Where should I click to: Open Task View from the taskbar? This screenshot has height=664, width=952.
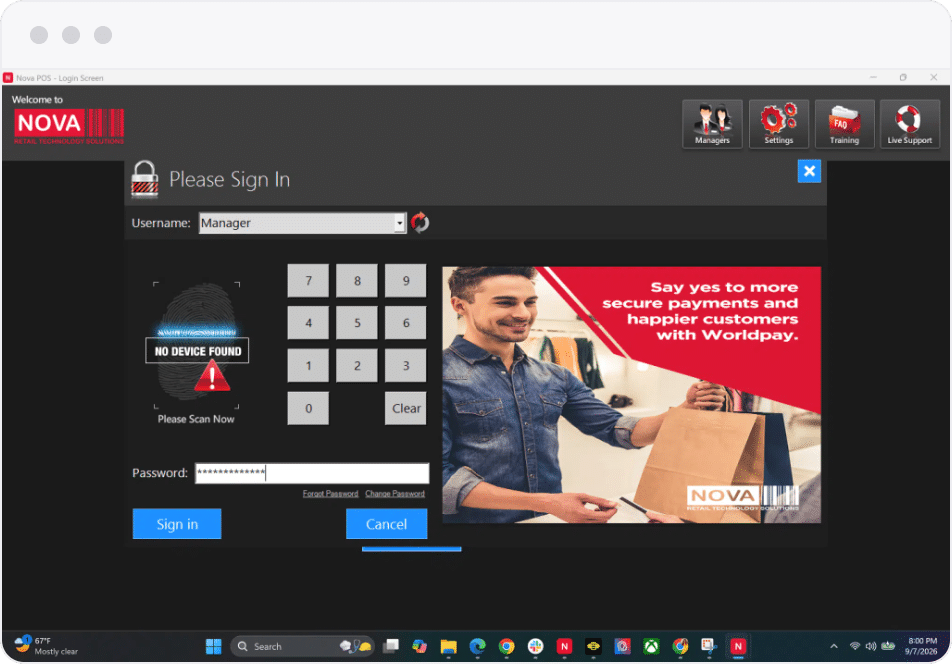(391, 646)
